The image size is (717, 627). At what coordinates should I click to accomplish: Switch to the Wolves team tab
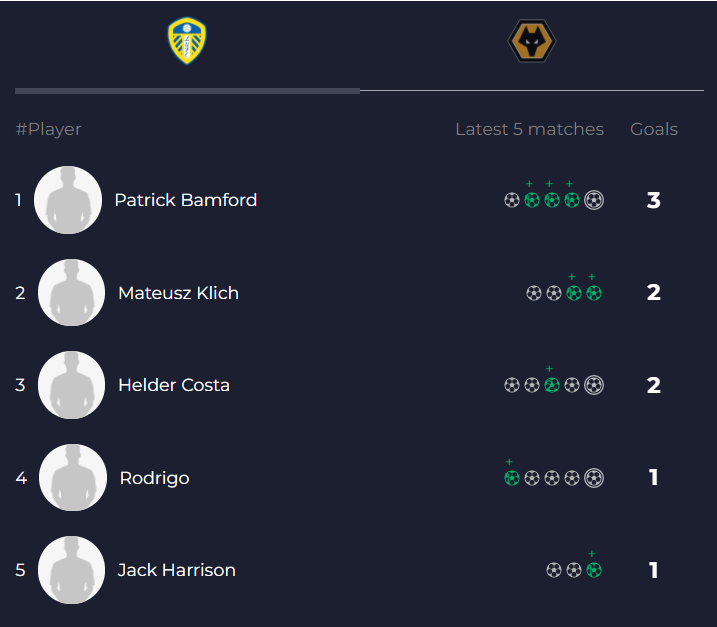(532, 42)
